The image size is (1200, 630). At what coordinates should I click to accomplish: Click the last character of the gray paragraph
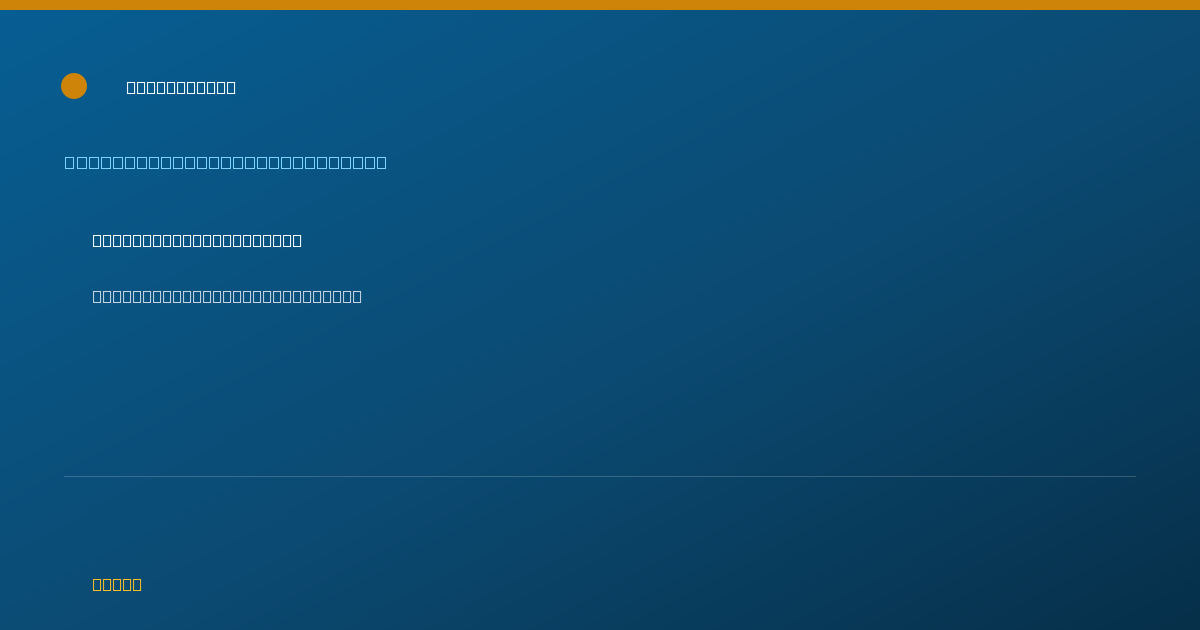356,296
